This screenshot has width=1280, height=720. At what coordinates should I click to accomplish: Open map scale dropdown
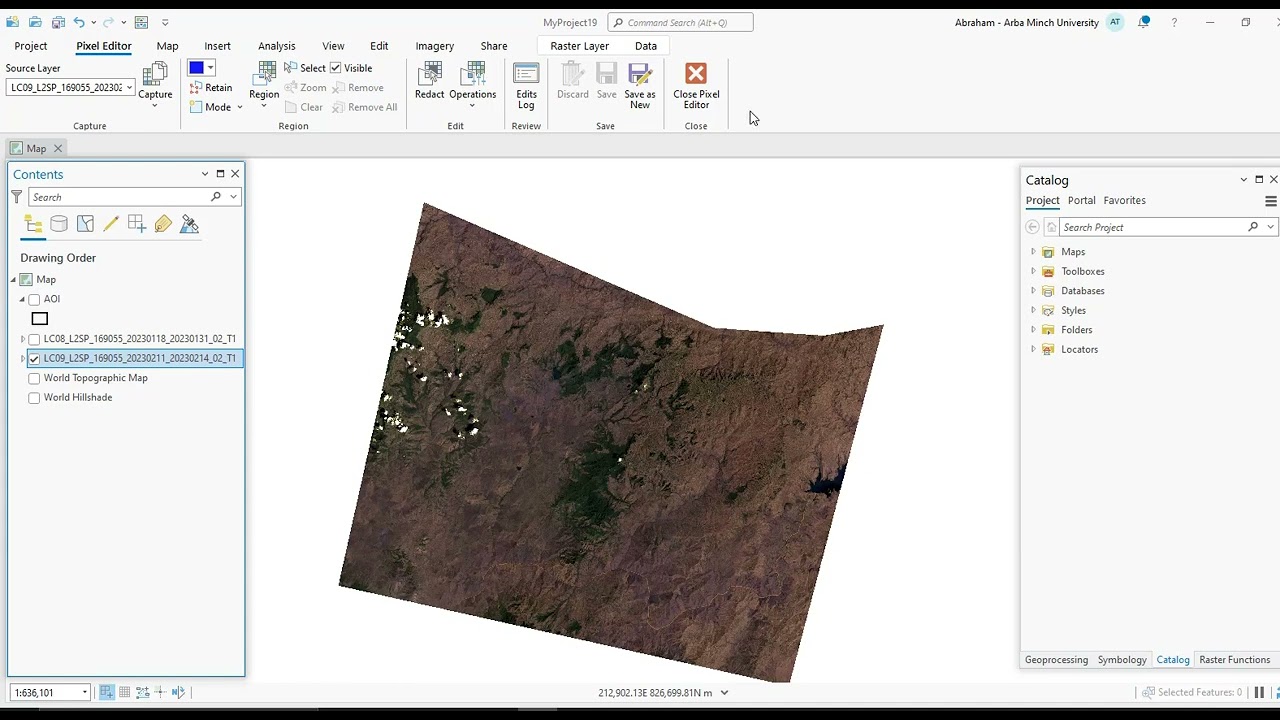point(84,692)
